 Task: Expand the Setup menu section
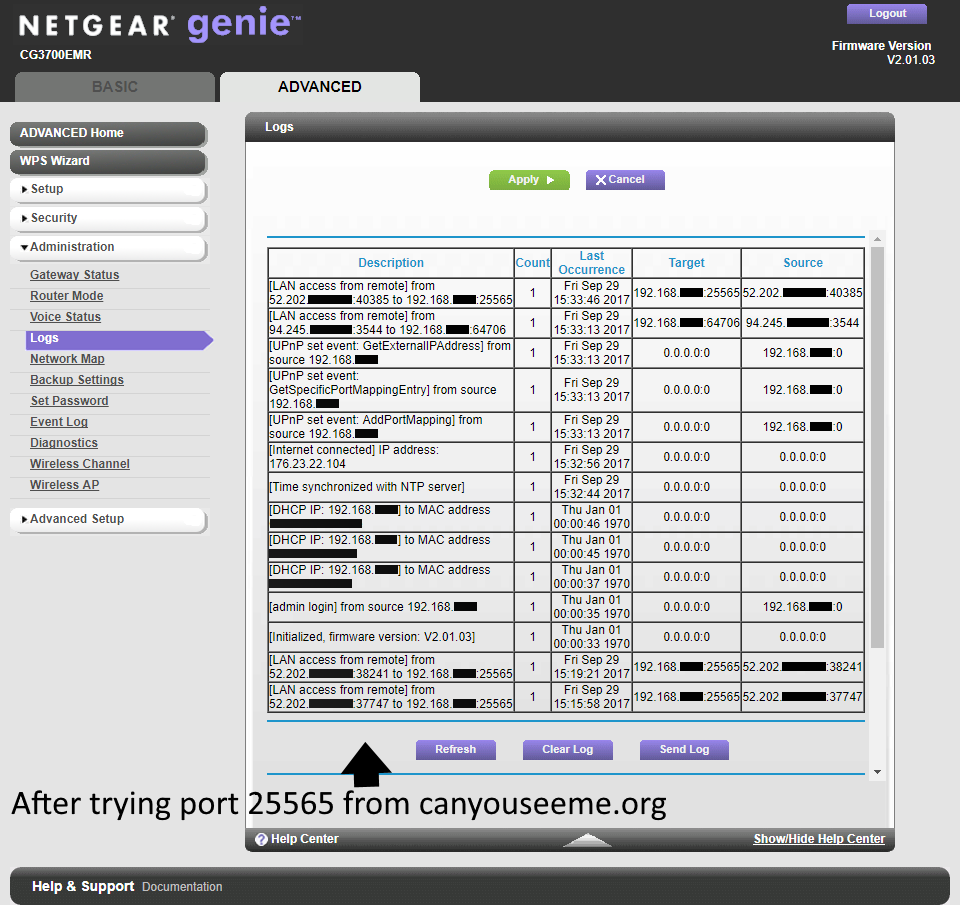click(x=108, y=189)
